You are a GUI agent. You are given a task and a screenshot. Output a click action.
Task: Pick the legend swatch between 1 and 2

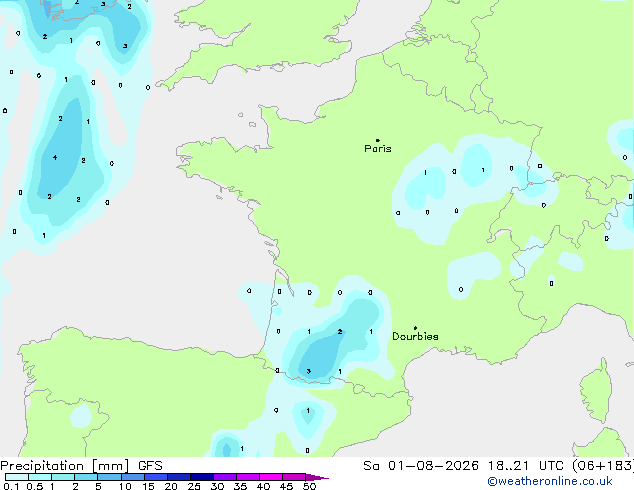63,477
